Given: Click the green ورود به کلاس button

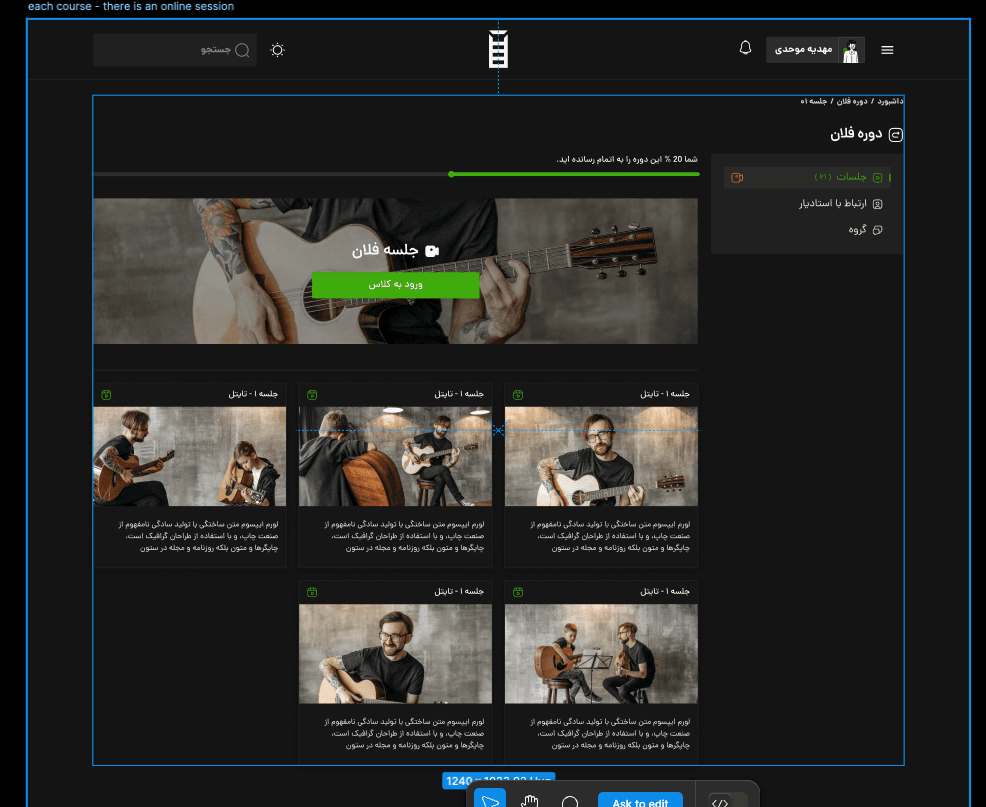Looking at the screenshot, I should click(x=395, y=285).
